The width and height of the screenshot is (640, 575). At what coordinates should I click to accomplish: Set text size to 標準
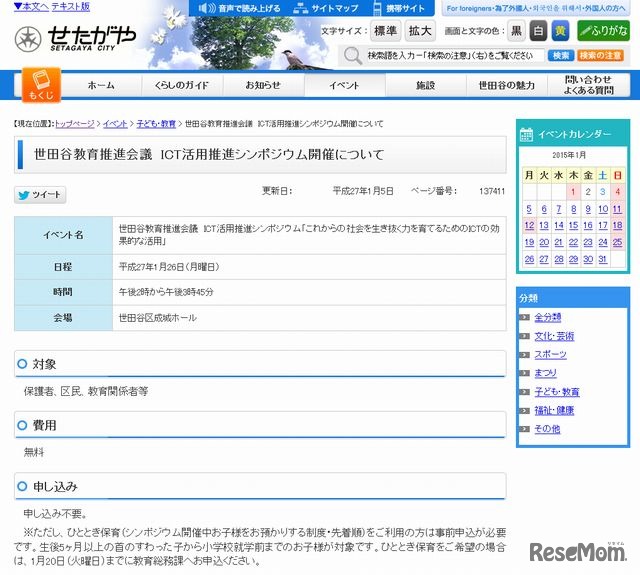click(385, 30)
